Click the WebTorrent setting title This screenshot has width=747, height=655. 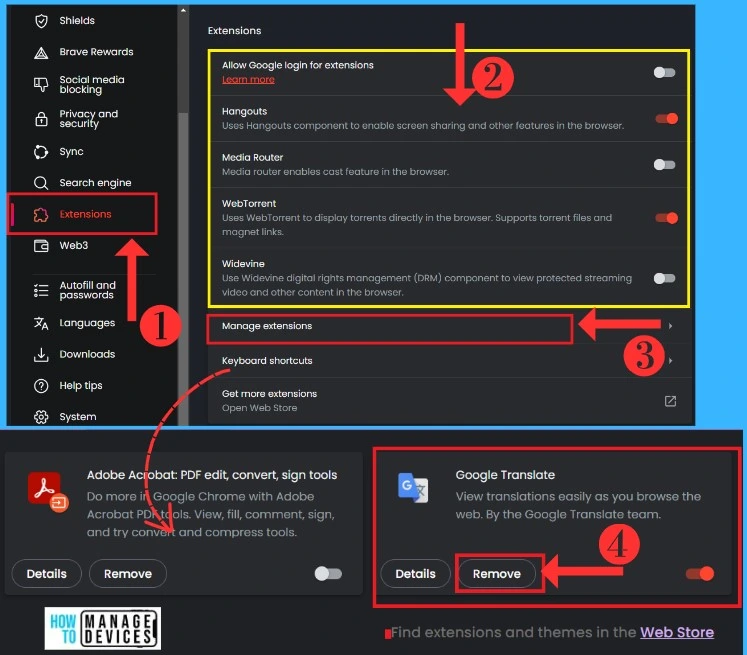pos(249,204)
